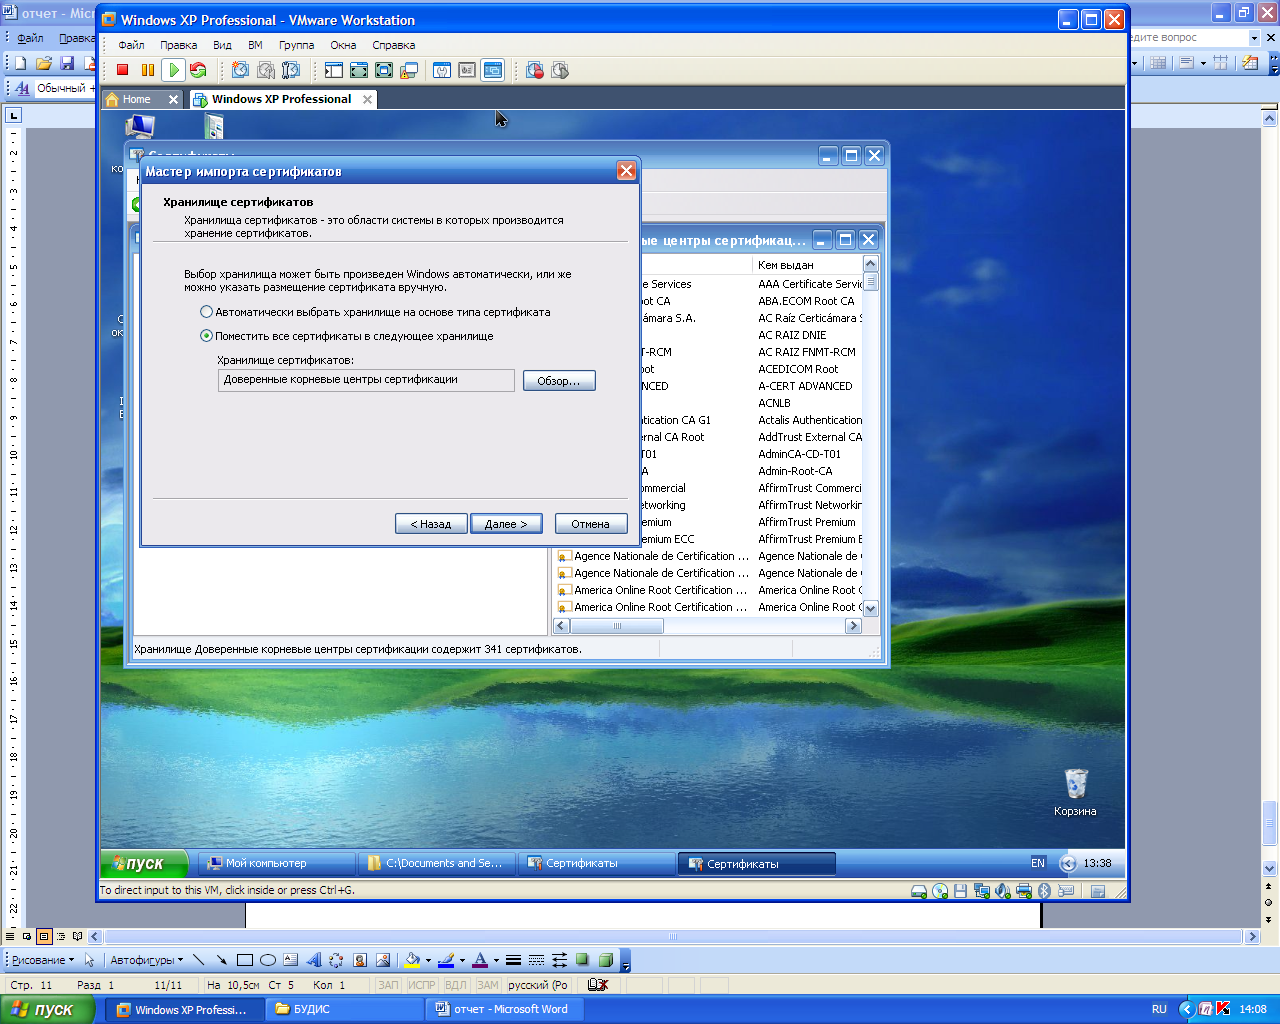Open the VMware Вид menu
Viewport: 1280px width, 1024px height.
[222, 45]
